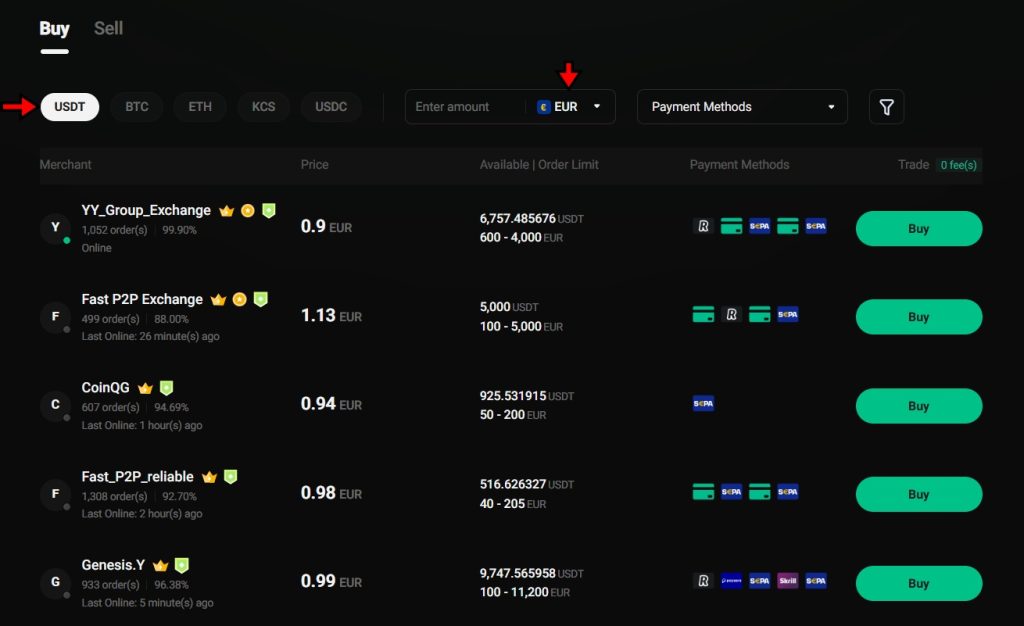
Task: Click Buy for the Genesis.Y merchant
Action: [x=917, y=582]
